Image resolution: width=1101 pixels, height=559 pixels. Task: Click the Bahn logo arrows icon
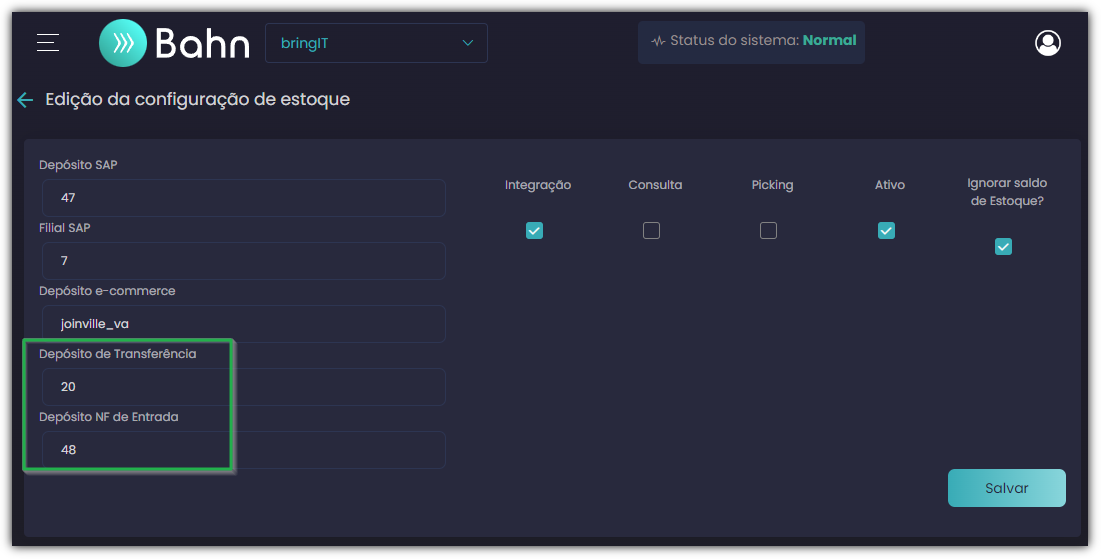coord(123,43)
